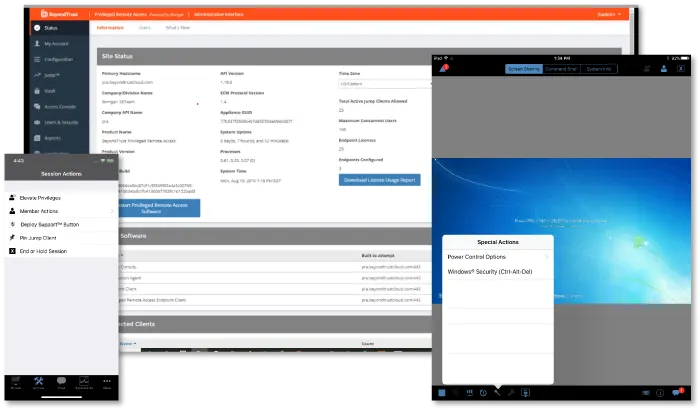700x410 pixels.
Task: Expand Power Control Options in Special Actions
Action: click(x=498, y=257)
